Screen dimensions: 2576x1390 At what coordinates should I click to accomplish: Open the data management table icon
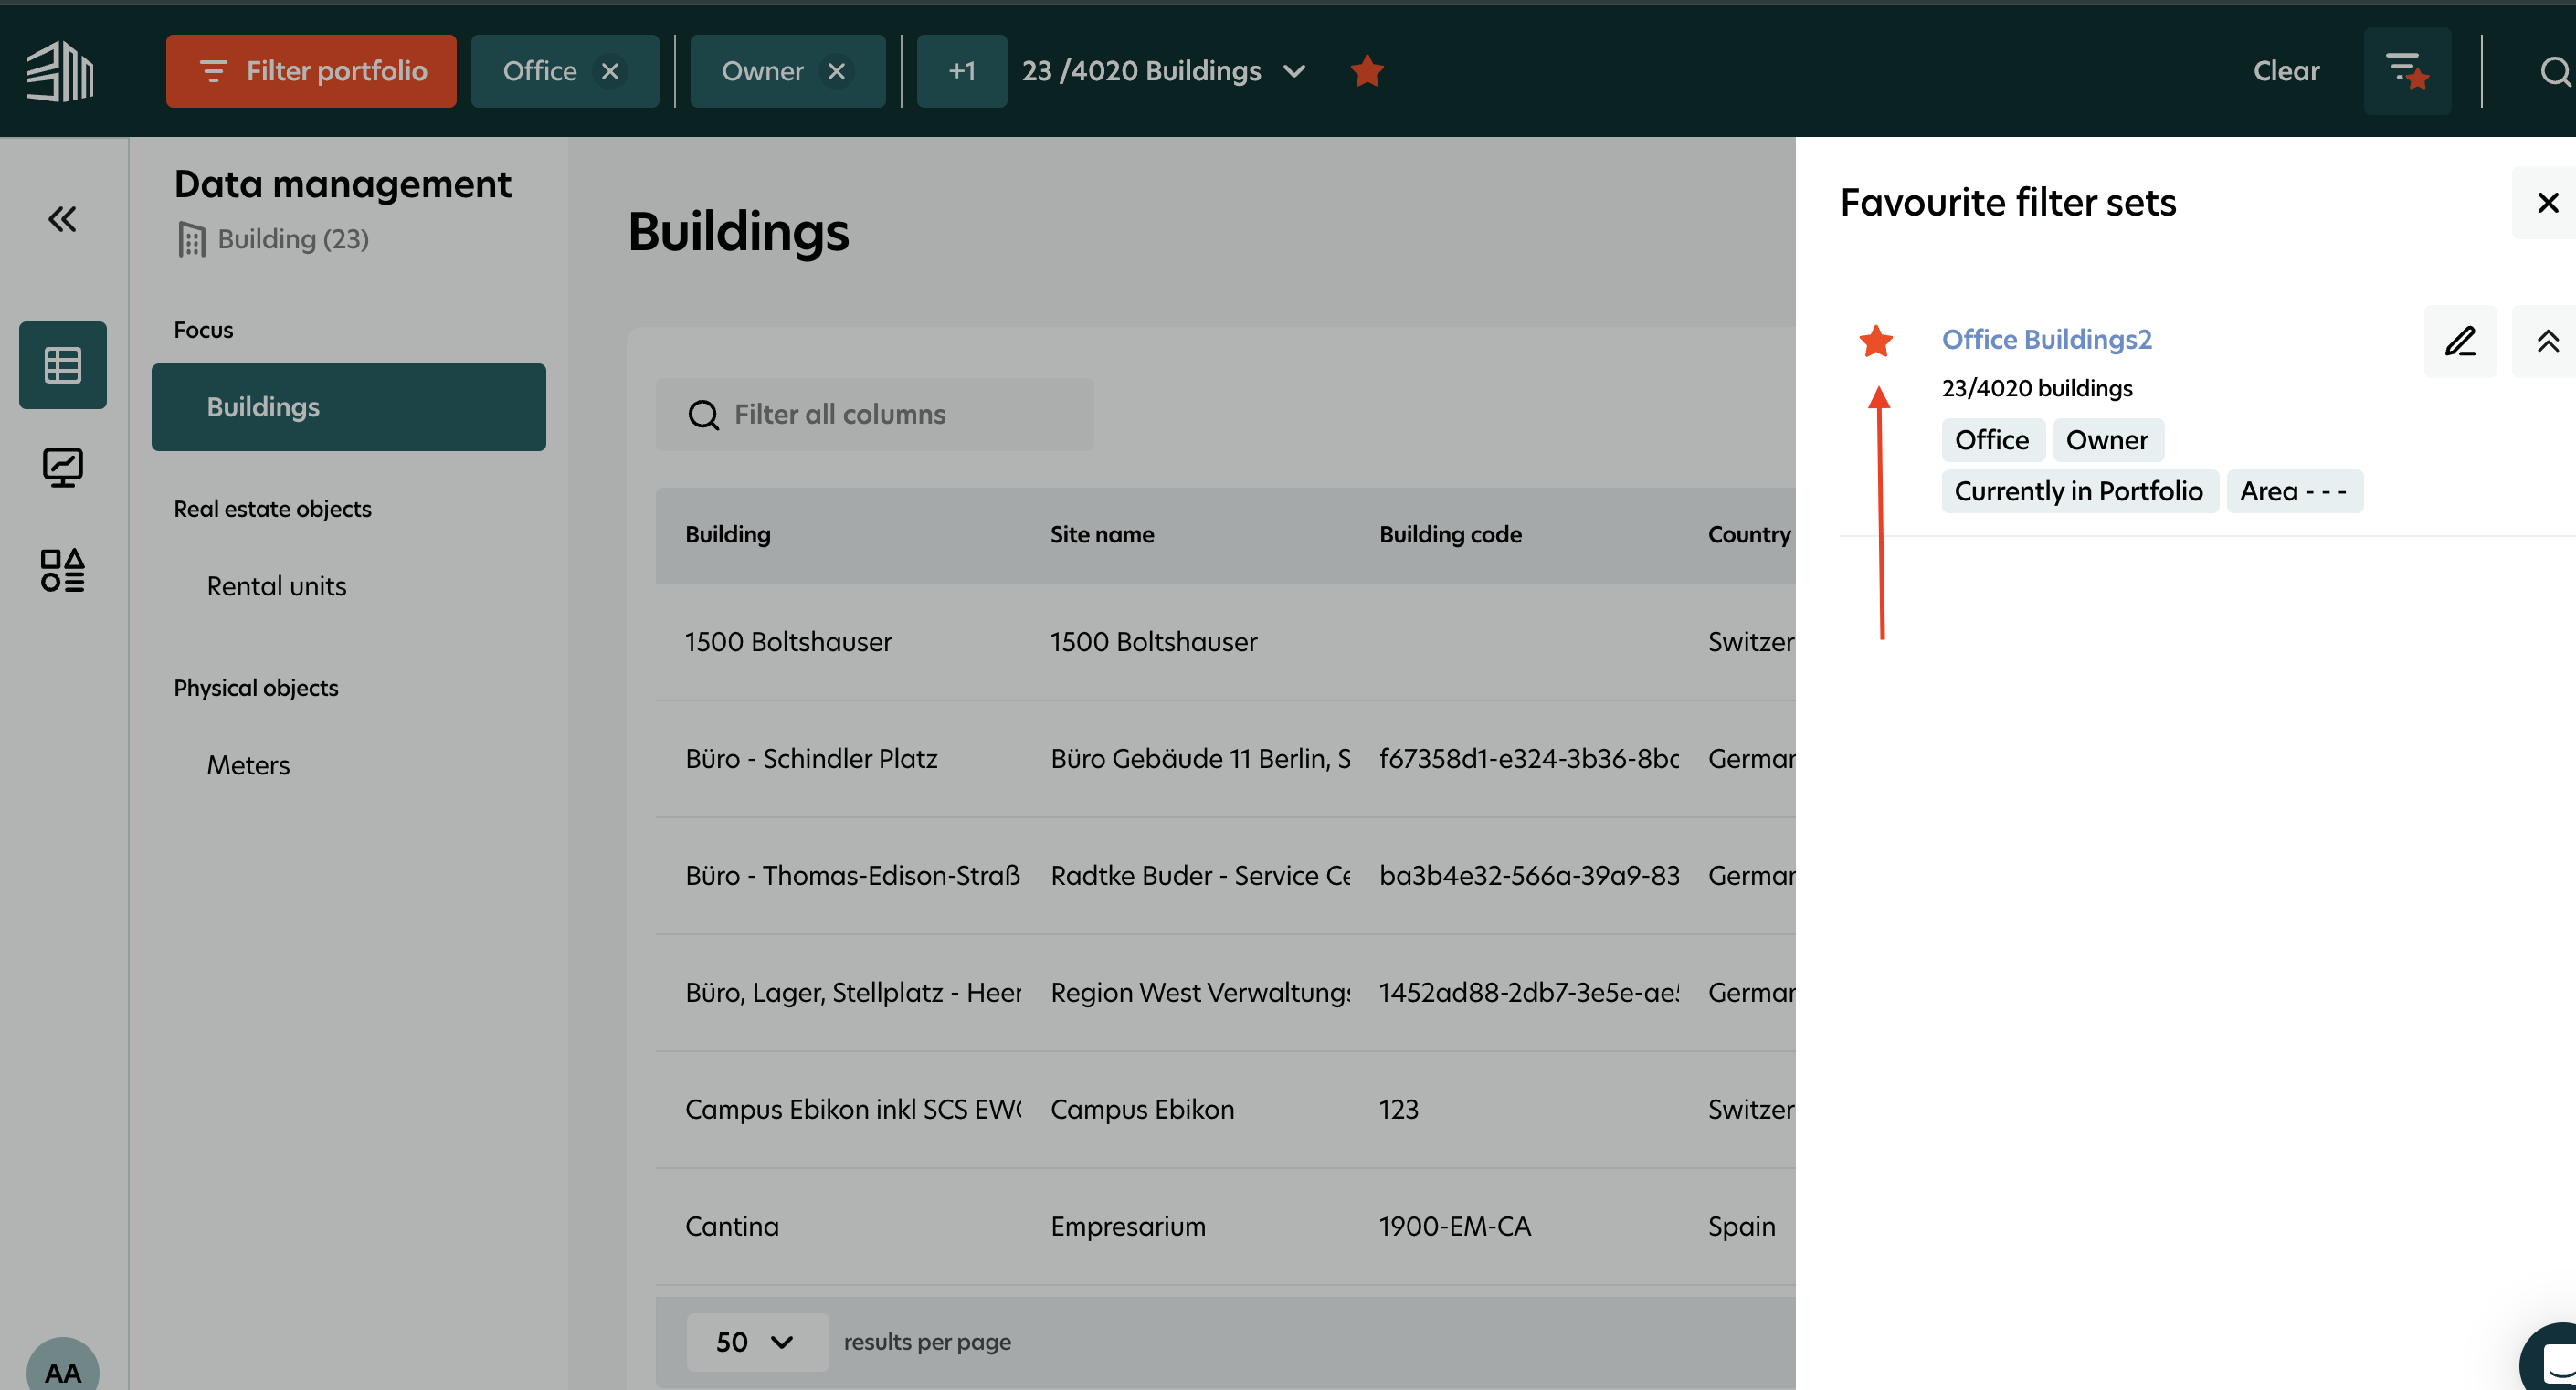click(x=63, y=365)
